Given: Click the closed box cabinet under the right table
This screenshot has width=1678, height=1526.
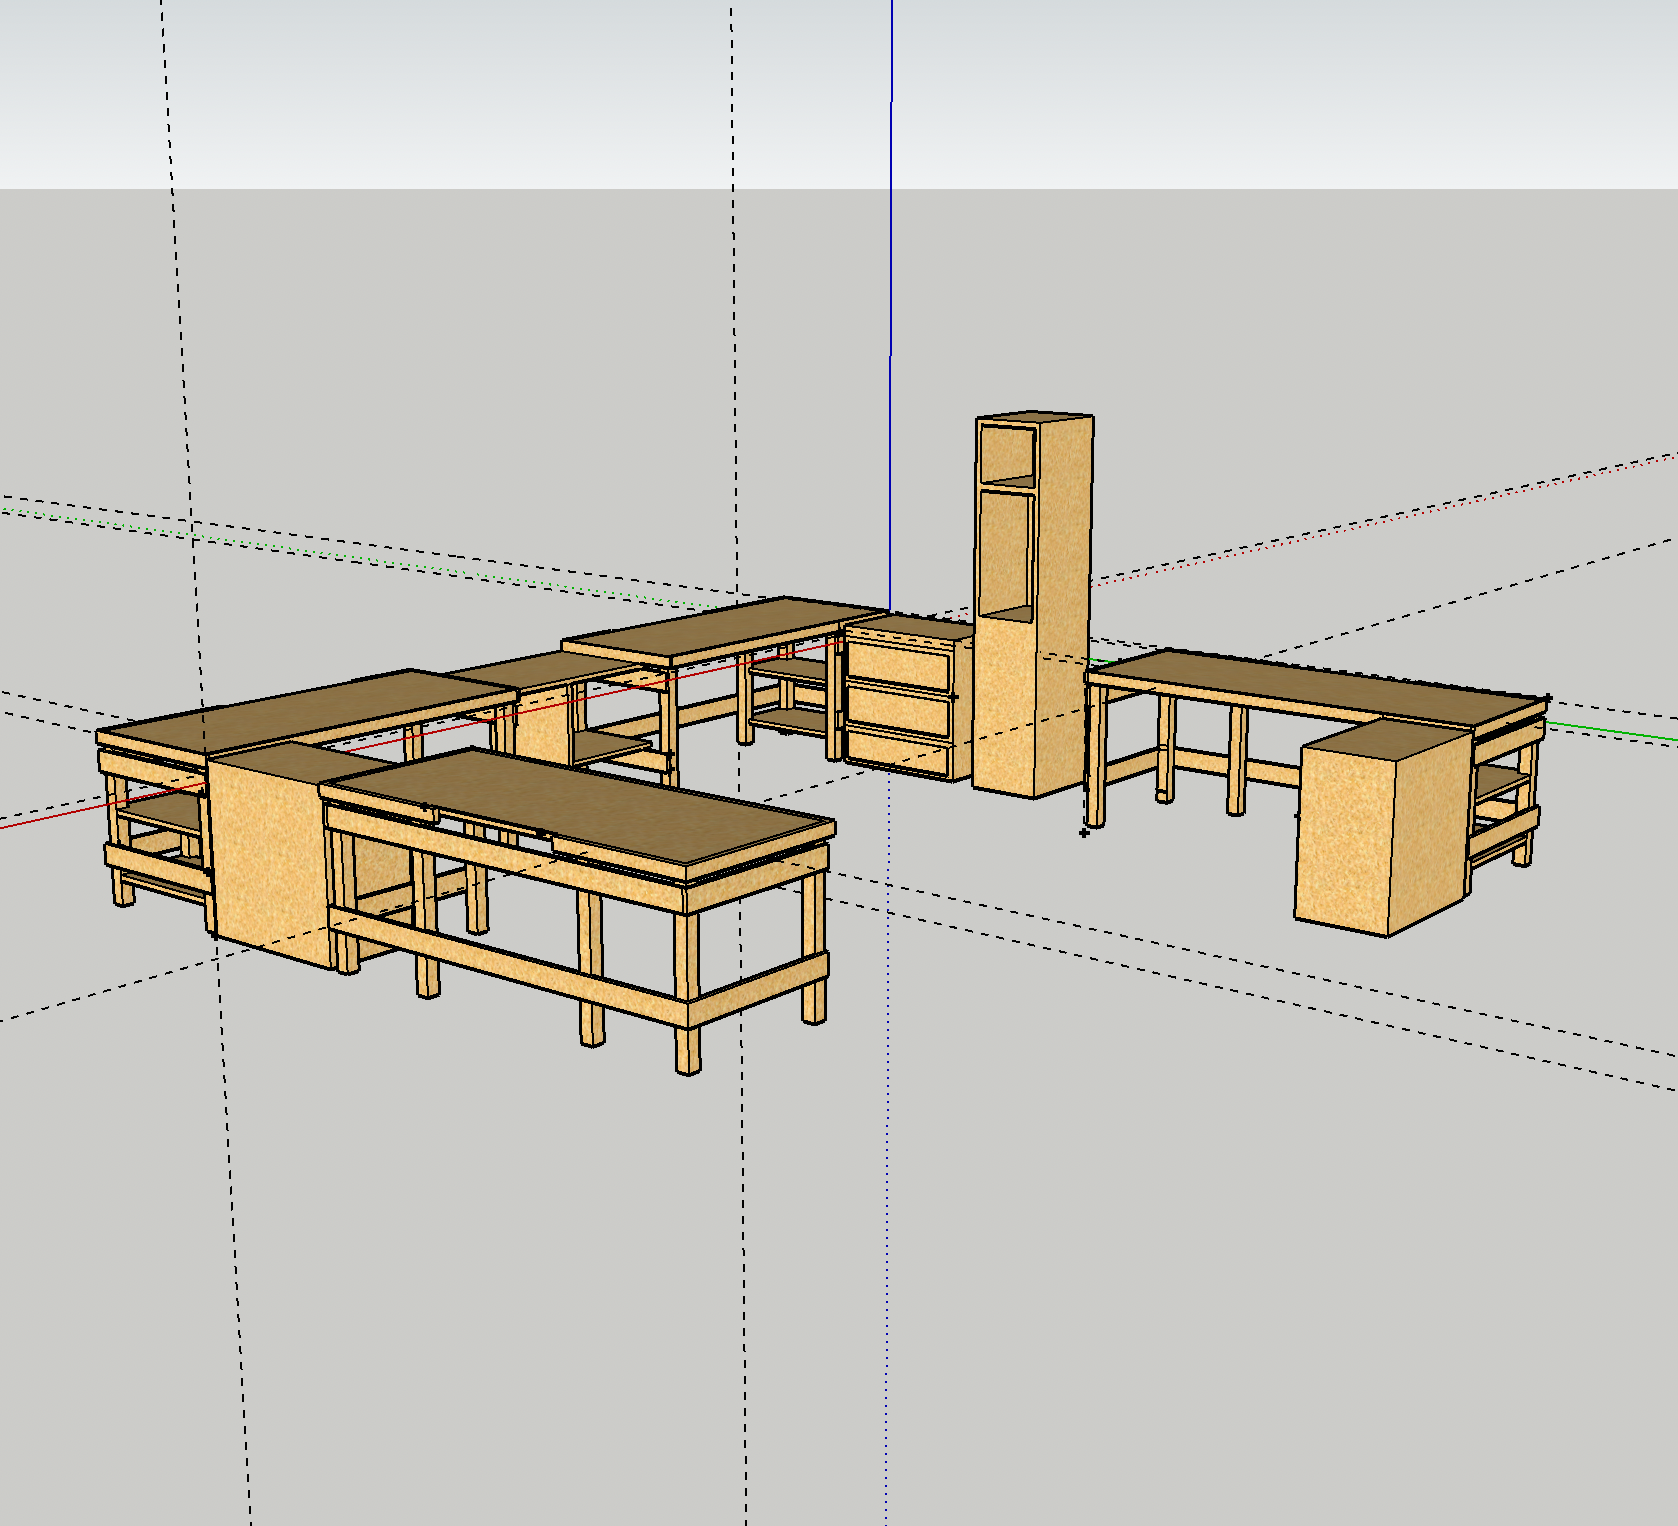Looking at the screenshot, I should tap(1383, 828).
